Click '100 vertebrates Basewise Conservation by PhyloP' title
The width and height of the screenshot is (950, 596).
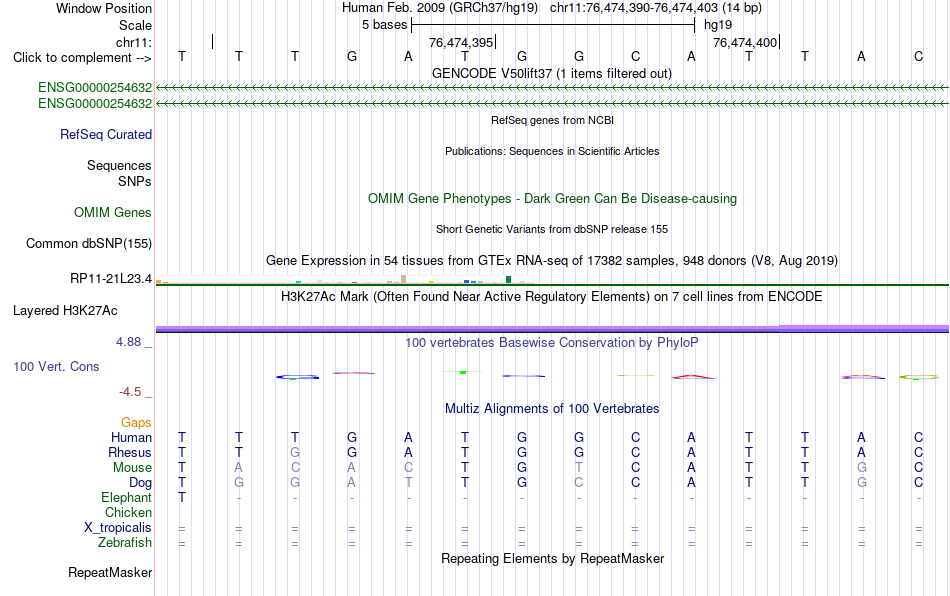(x=552, y=342)
